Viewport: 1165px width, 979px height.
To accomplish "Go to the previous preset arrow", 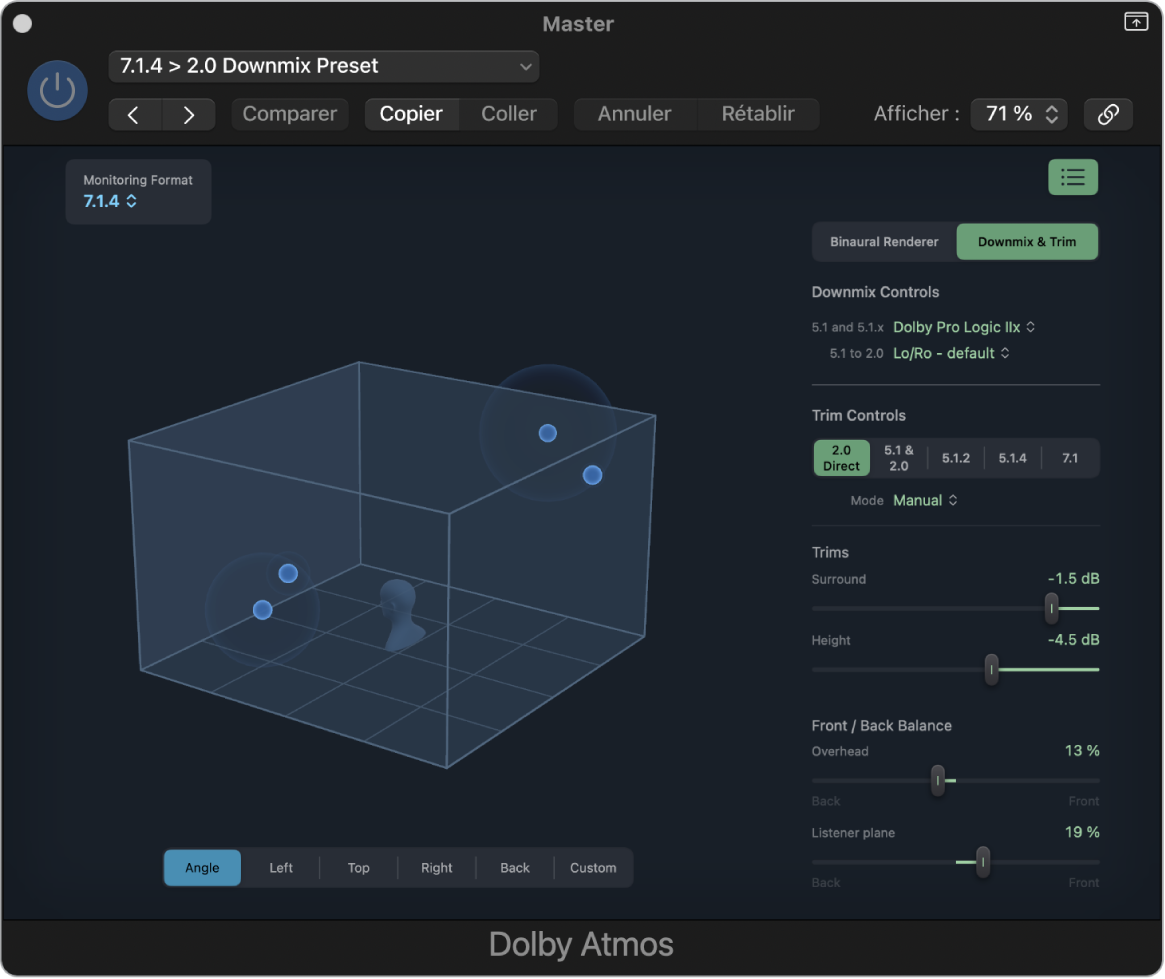I will click(134, 114).
